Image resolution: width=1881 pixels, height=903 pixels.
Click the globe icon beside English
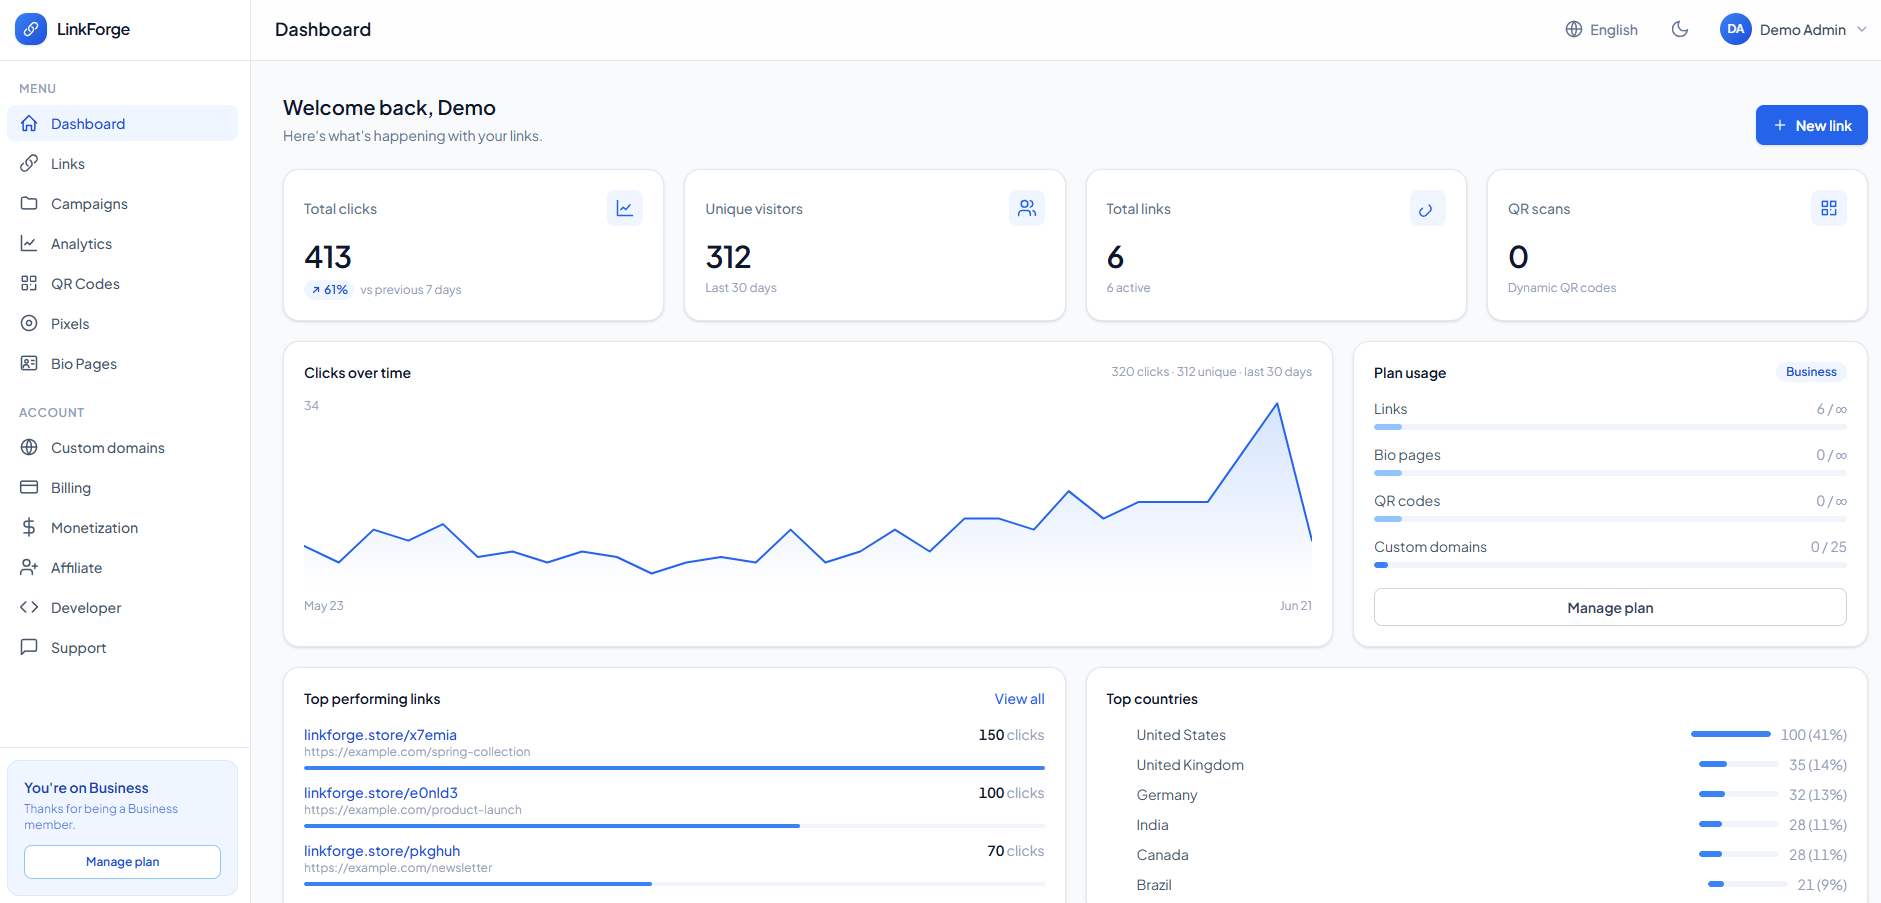click(x=1574, y=29)
